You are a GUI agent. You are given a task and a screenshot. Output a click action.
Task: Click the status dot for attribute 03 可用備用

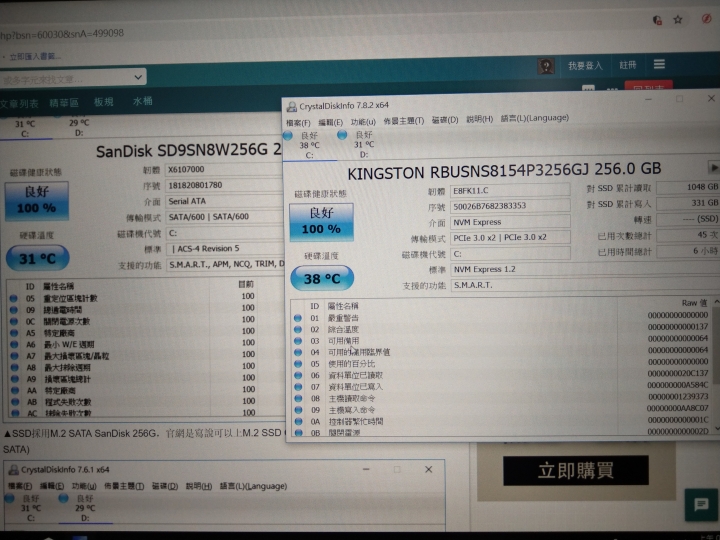(298, 341)
